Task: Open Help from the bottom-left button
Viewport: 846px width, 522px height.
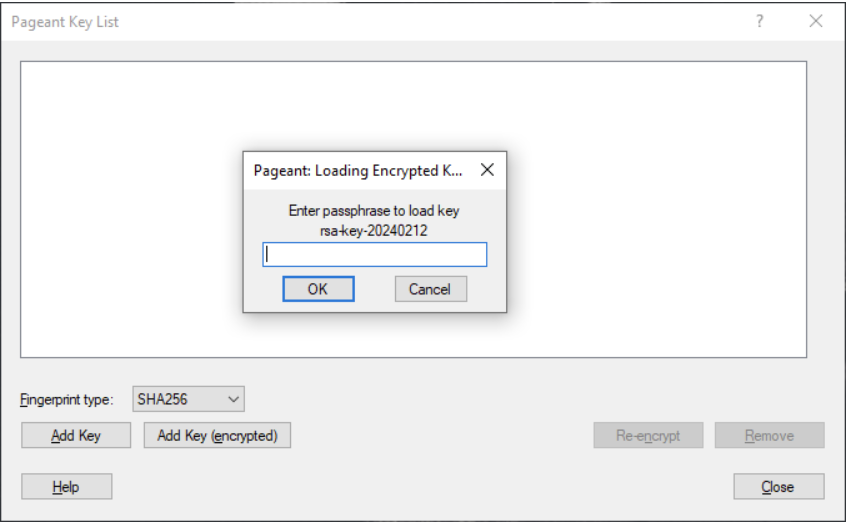Action: [66, 486]
